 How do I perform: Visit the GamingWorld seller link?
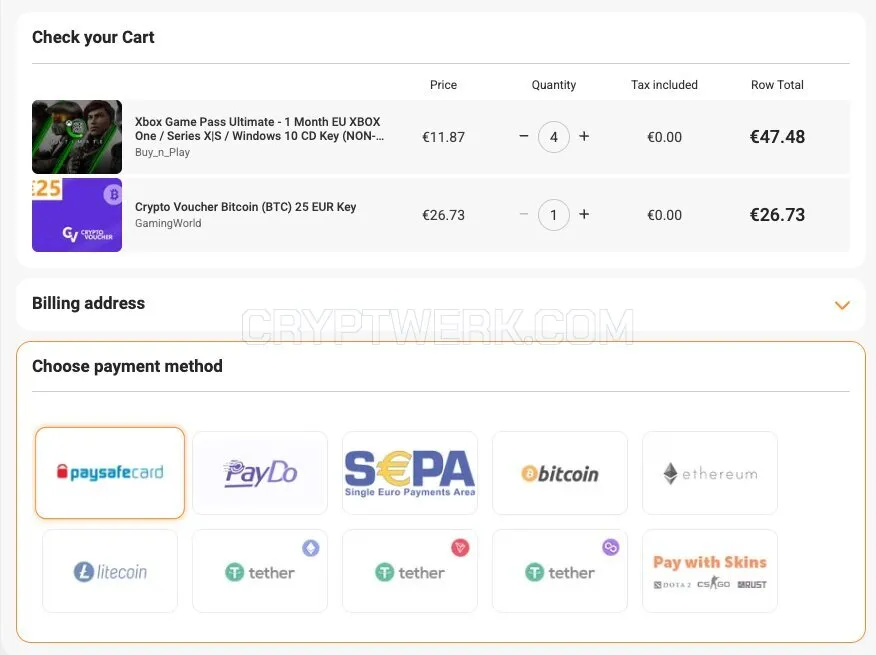168,223
